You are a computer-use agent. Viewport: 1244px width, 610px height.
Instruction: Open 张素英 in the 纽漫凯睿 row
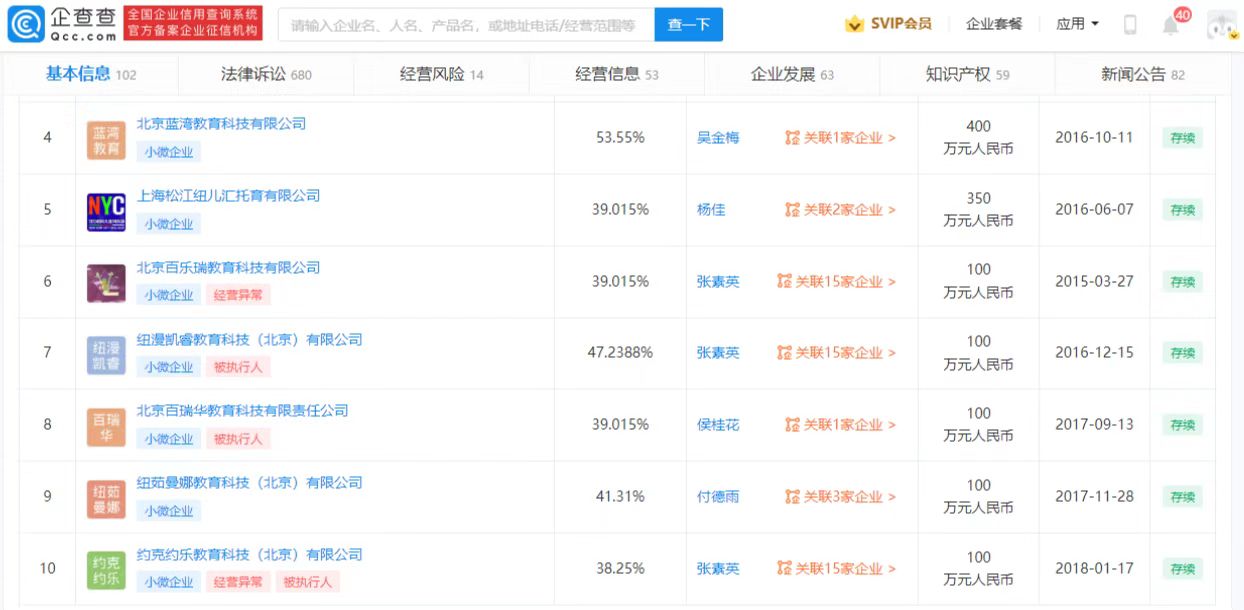(x=718, y=353)
